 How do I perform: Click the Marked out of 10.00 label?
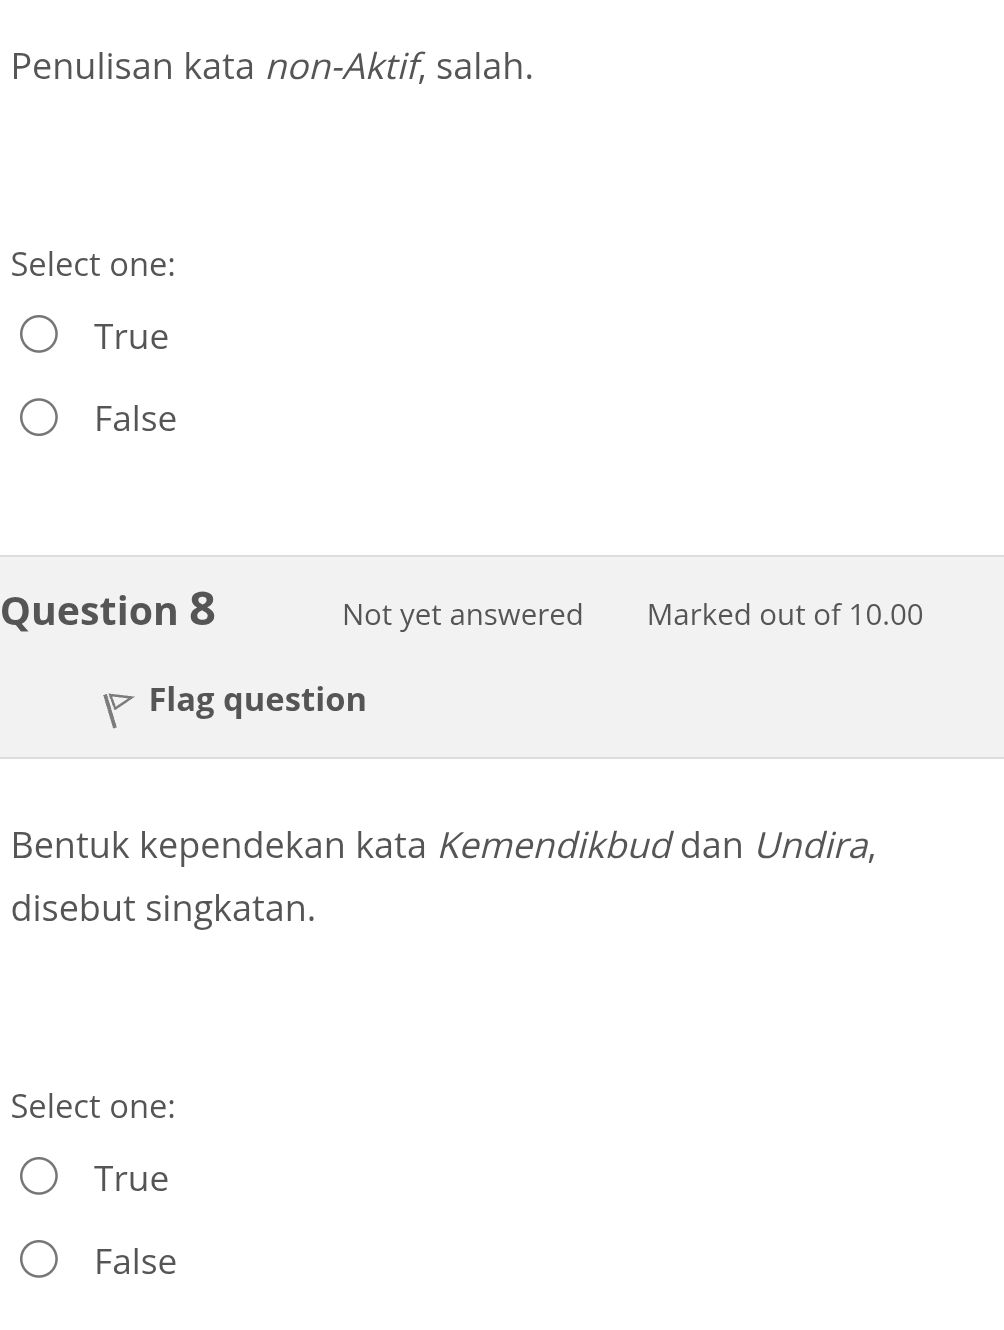click(784, 614)
